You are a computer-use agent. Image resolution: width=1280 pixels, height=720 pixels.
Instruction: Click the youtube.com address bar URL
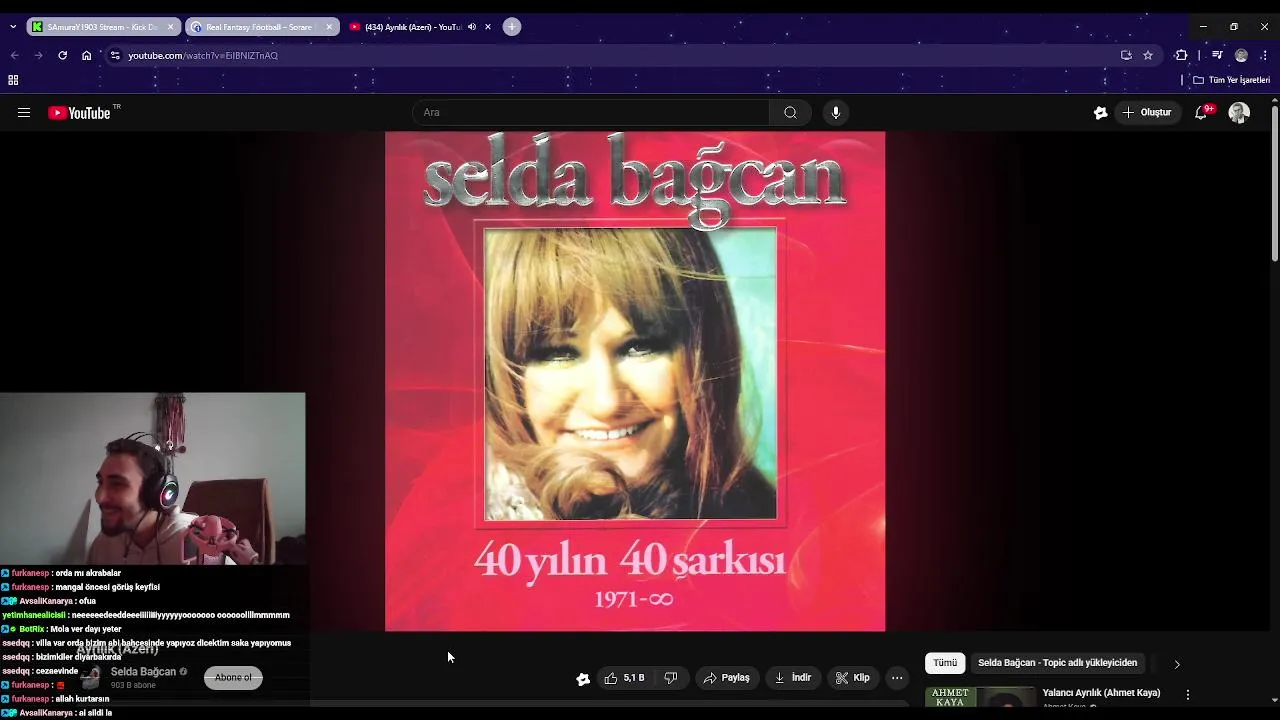[203, 55]
